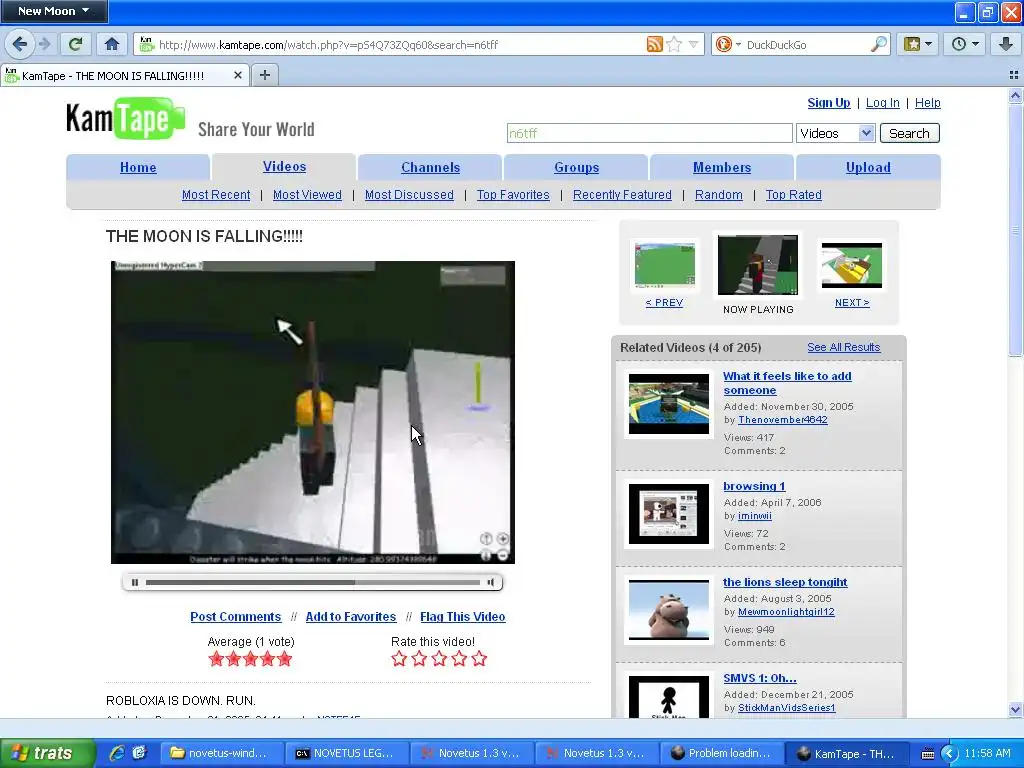The image size is (1024, 768).
Task: Click the video player volume speaker icon
Action: coord(490,582)
